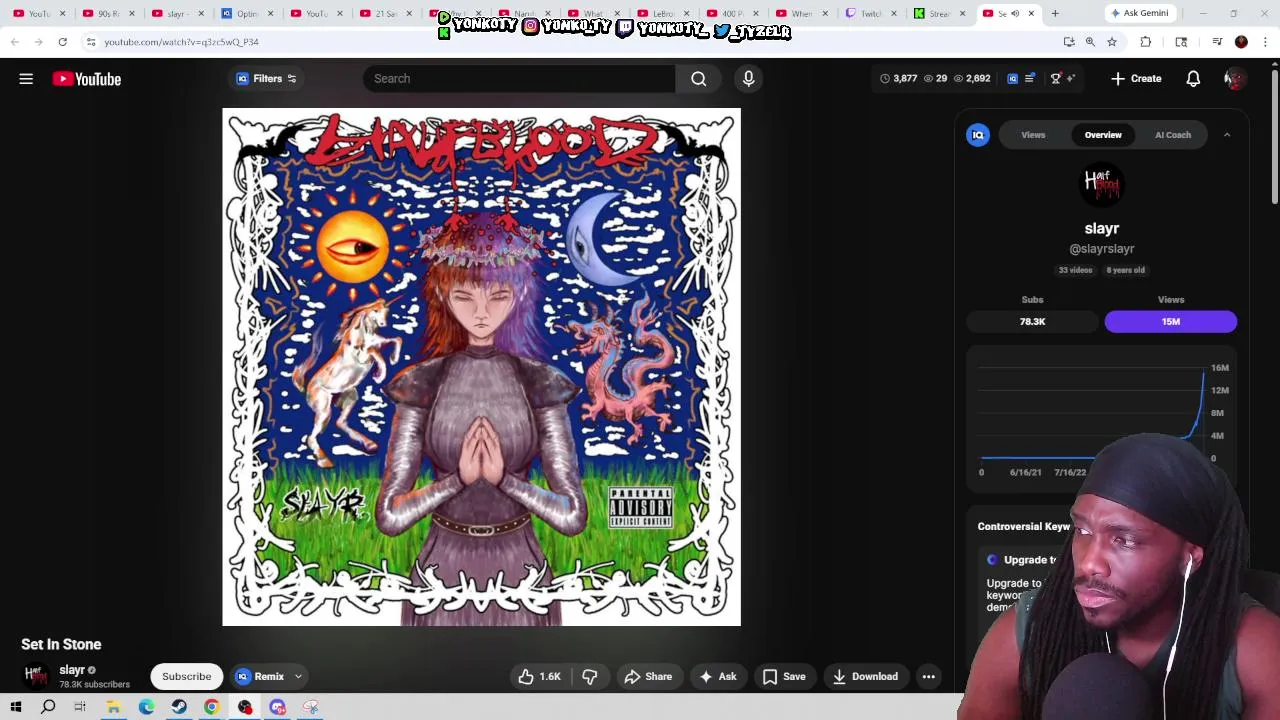Click the 8 years old chip
Viewport: 1280px width, 720px height.
point(1125,270)
